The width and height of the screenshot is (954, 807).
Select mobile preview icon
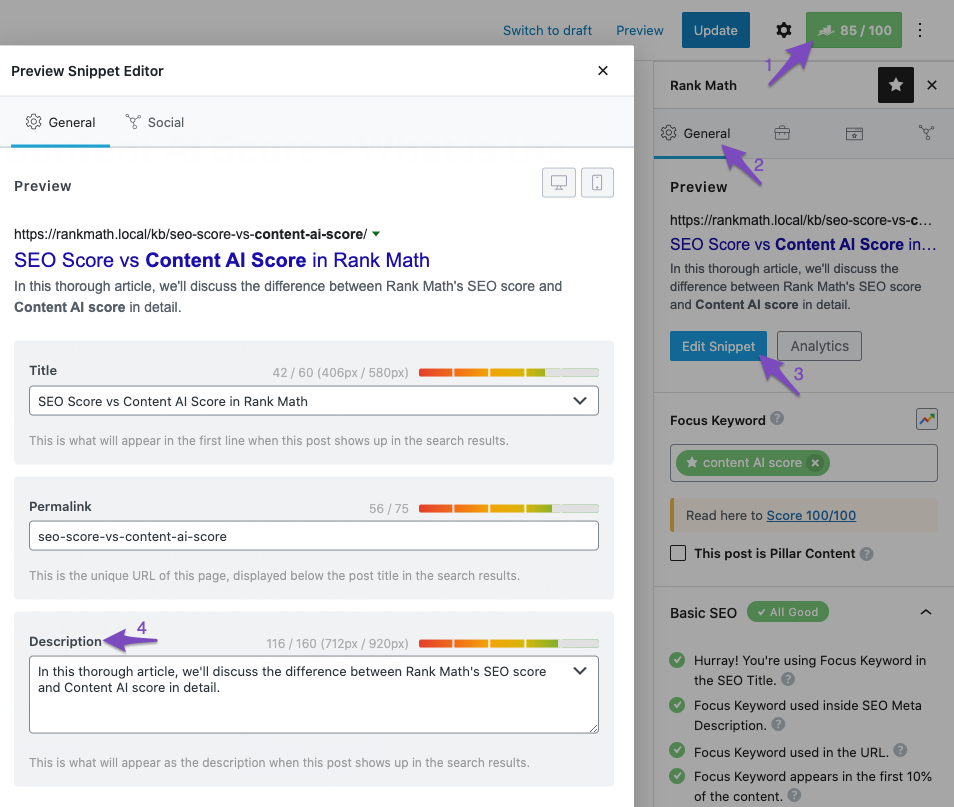(x=597, y=183)
